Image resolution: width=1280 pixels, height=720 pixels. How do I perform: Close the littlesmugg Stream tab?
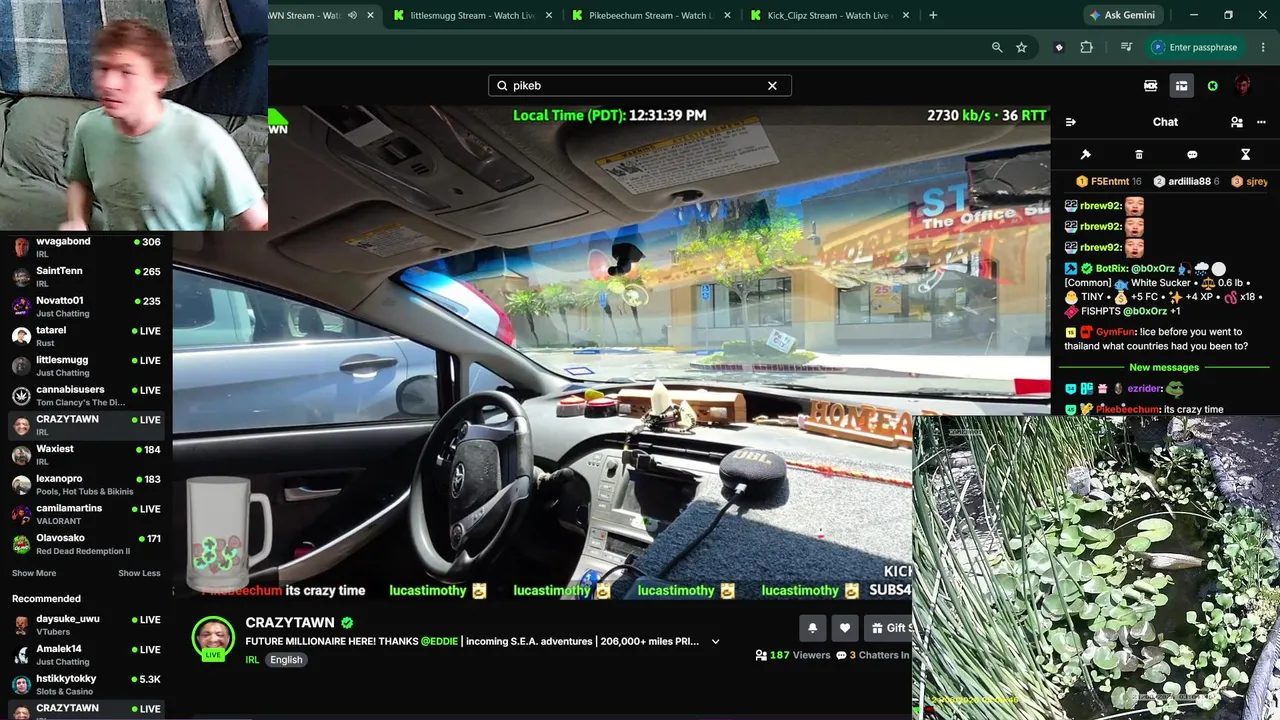tap(549, 15)
